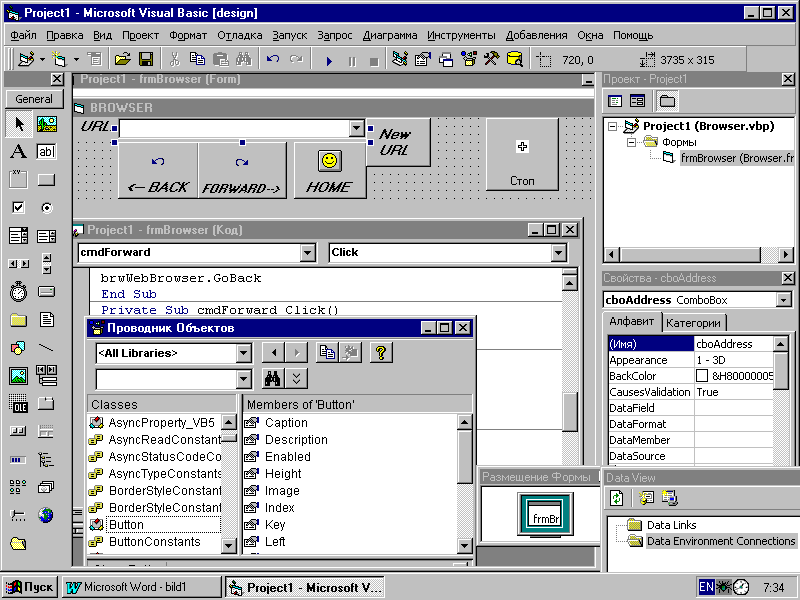Click the Save Project toolbar icon
The width and height of the screenshot is (800, 600).
pos(146,60)
